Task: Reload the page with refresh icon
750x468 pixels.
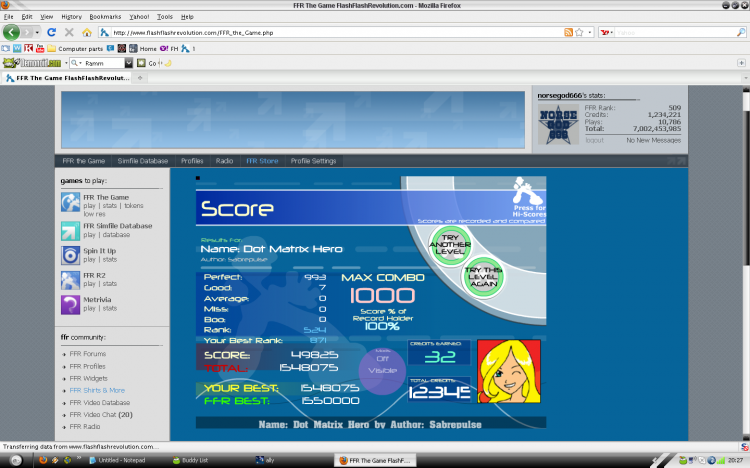Action: [52, 32]
